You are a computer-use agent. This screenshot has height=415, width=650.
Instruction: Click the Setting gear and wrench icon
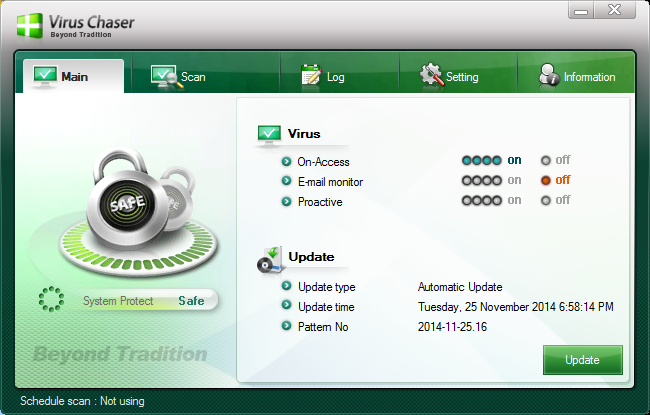coord(431,76)
